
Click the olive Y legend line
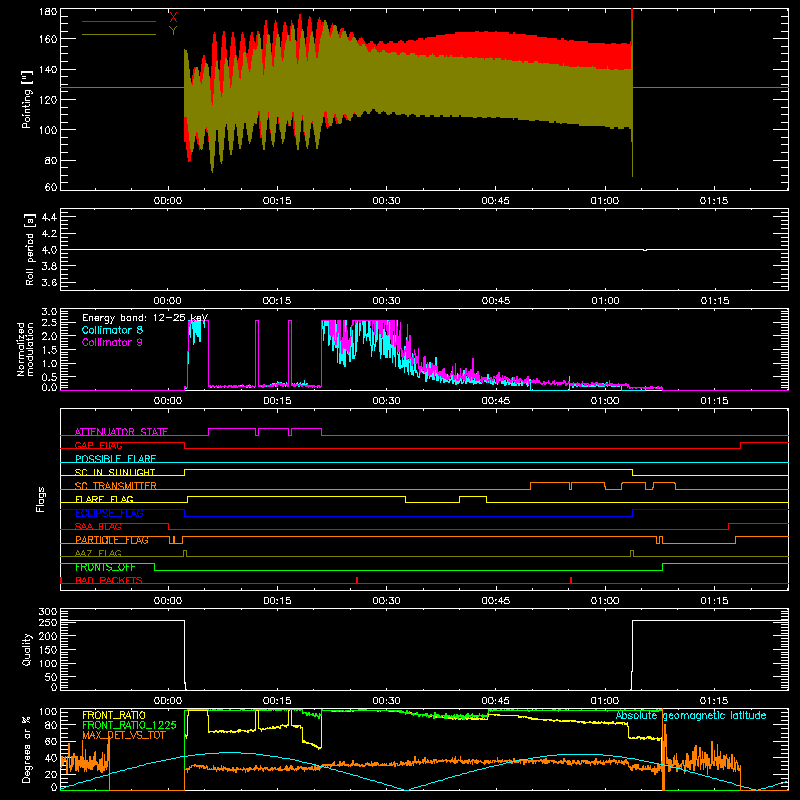pyautogui.click(x=119, y=34)
